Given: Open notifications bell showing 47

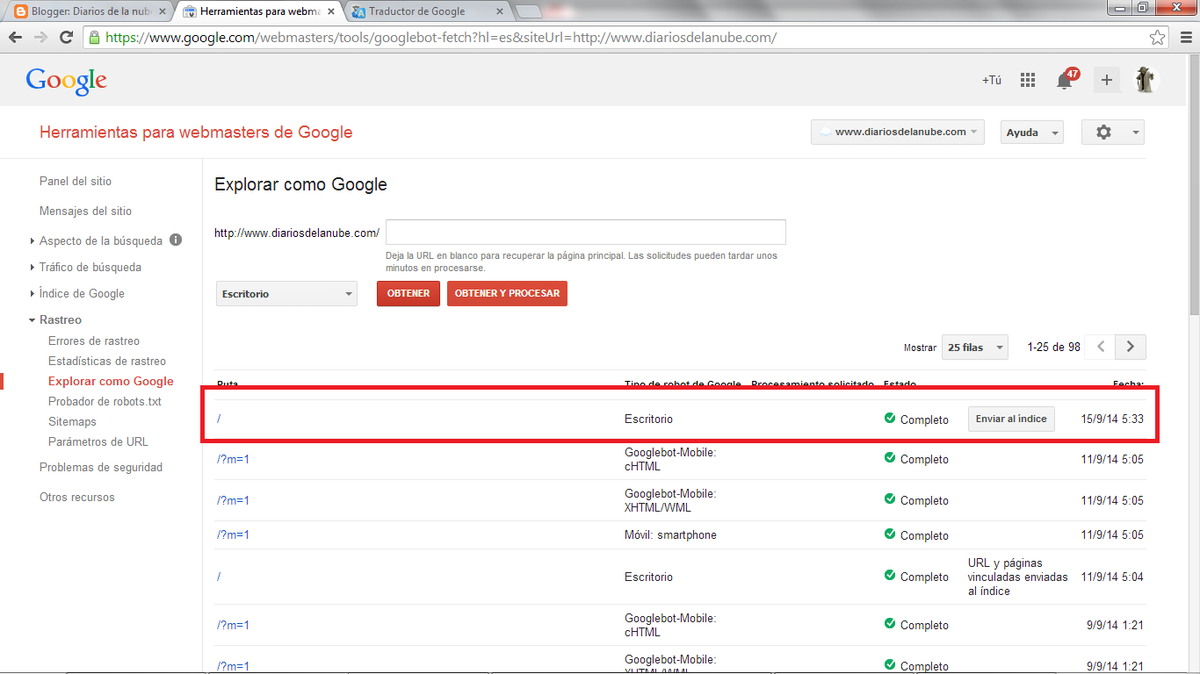Looking at the screenshot, I should click(x=1065, y=81).
